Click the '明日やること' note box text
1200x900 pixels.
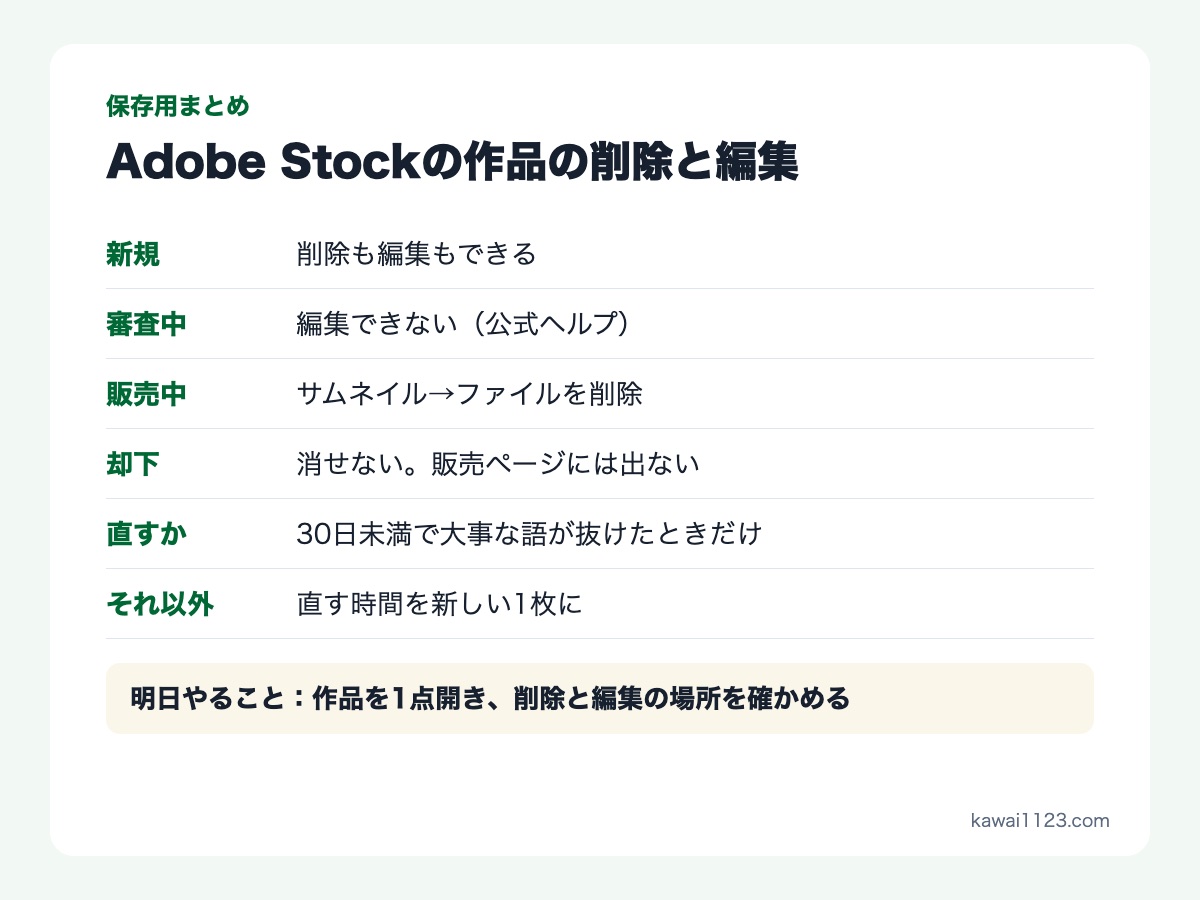point(490,698)
